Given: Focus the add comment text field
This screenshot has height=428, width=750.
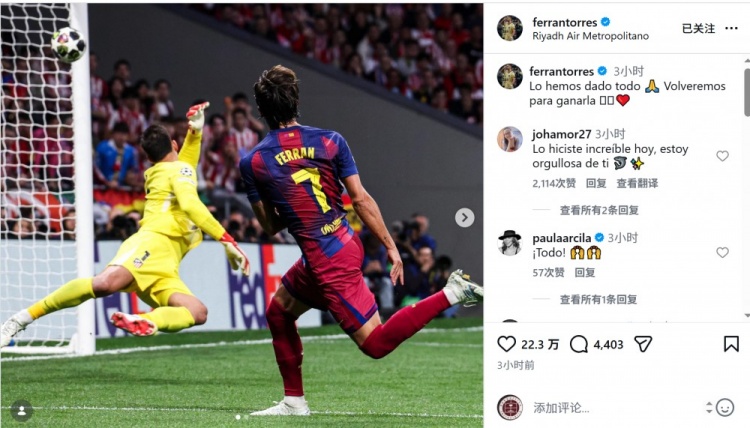Looking at the screenshot, I should point(617,407).
